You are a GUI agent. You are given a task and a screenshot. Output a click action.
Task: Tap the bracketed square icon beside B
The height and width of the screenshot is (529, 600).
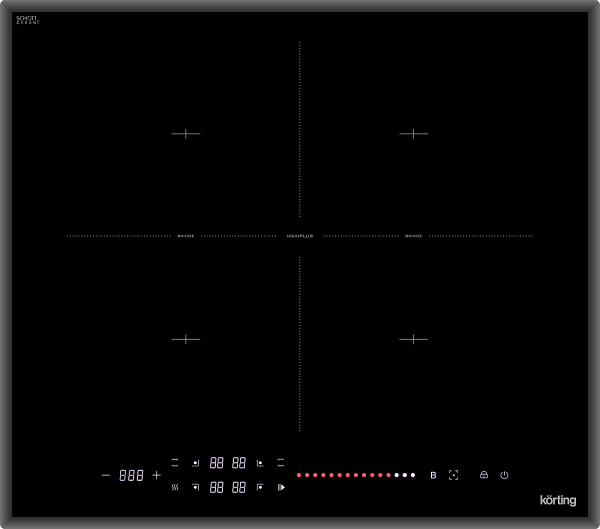coord(453,475)
